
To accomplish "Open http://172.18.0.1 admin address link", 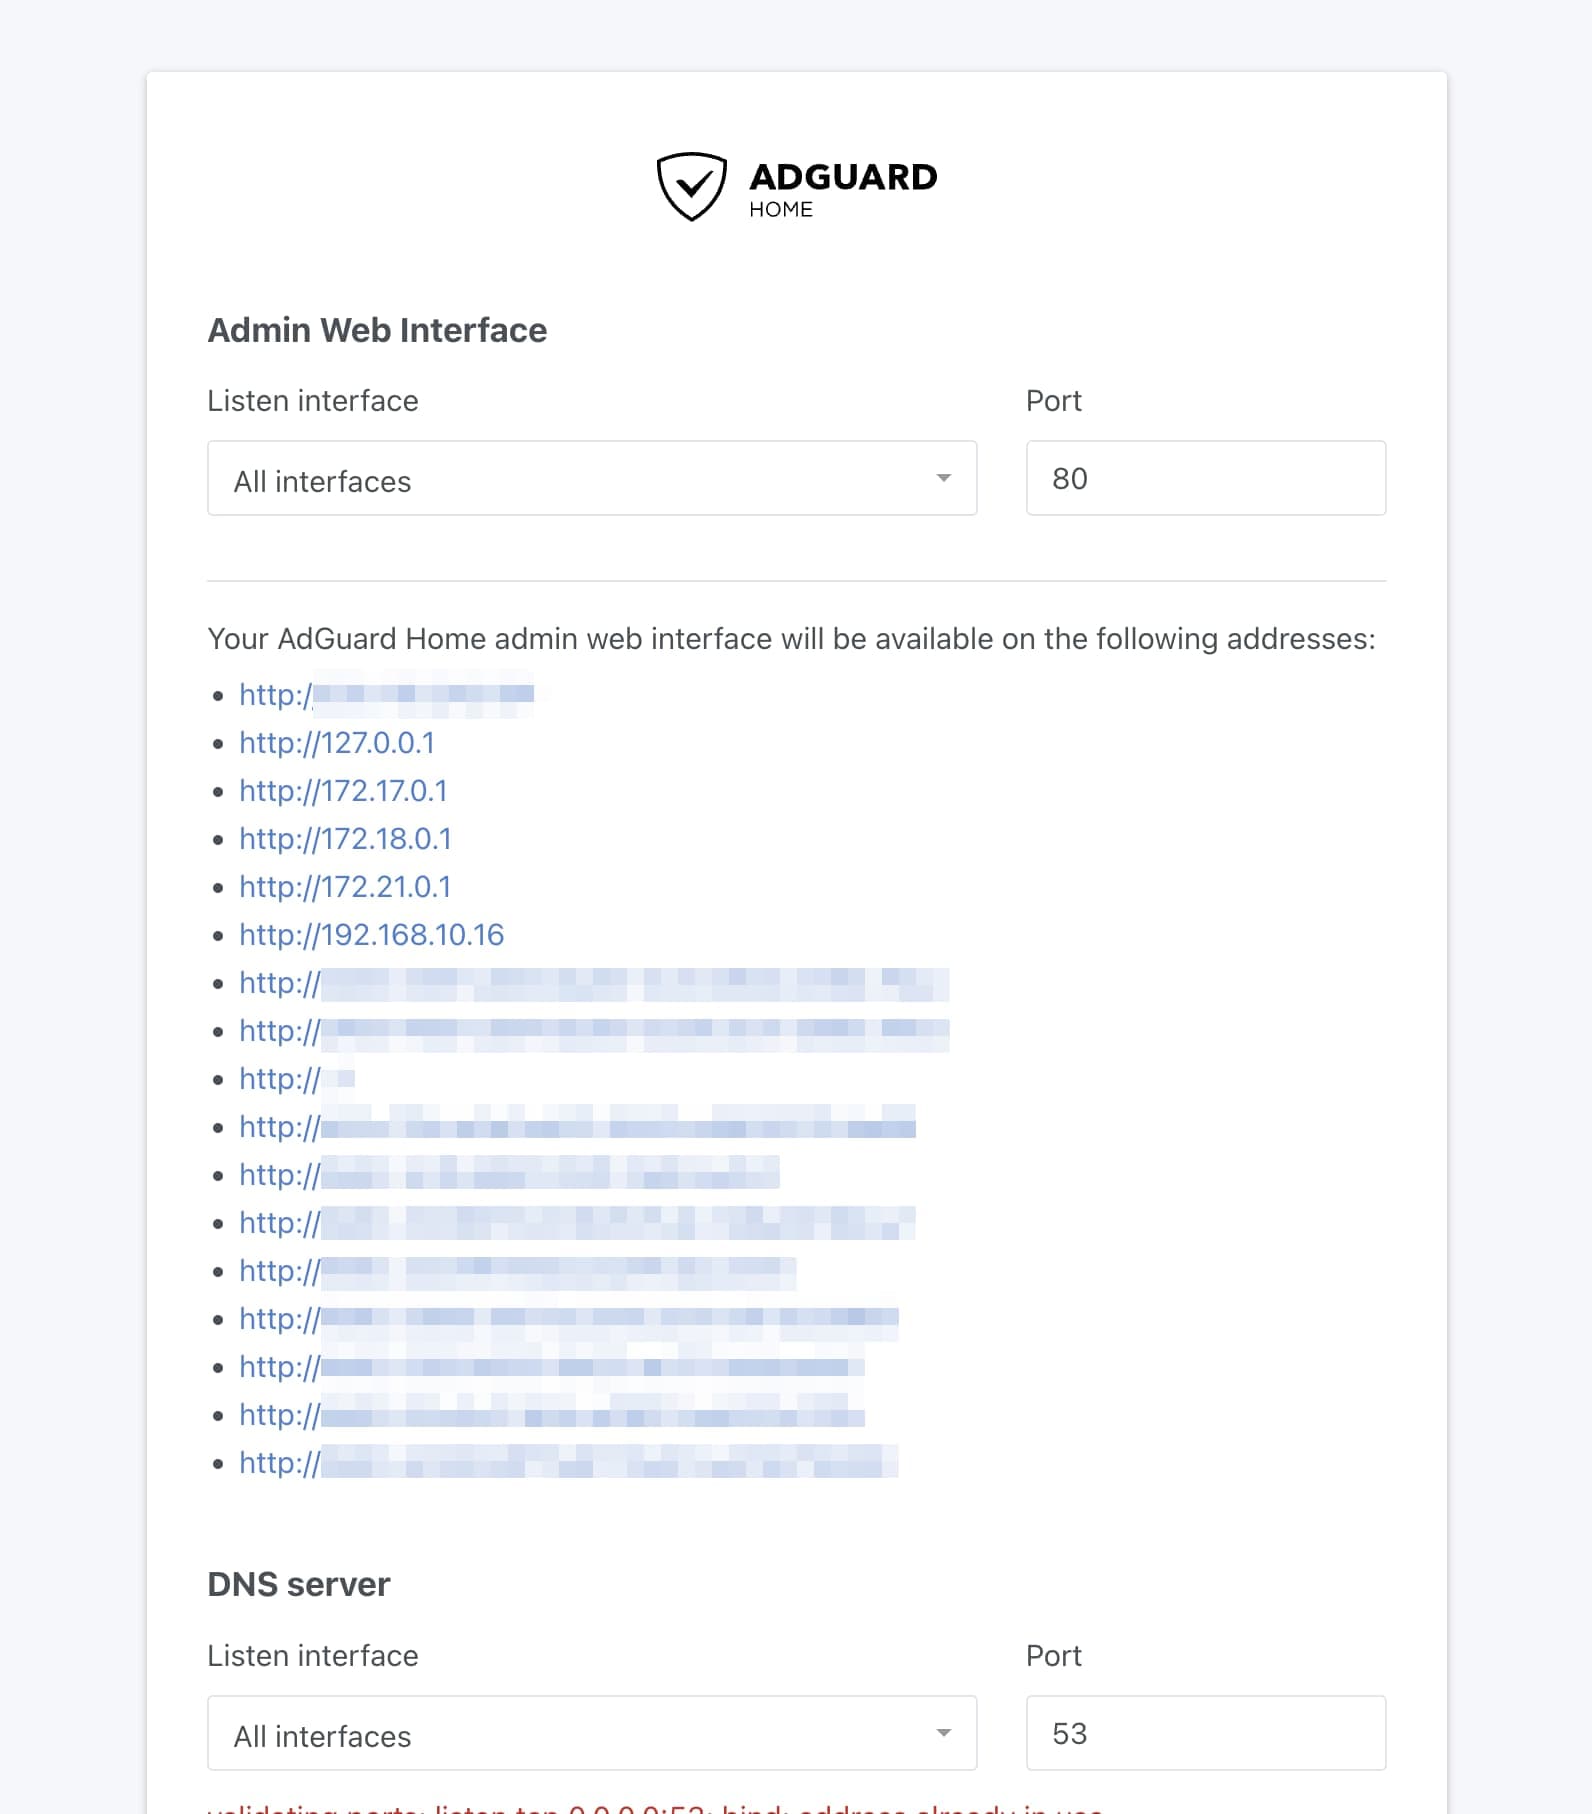I will point(345,839).
